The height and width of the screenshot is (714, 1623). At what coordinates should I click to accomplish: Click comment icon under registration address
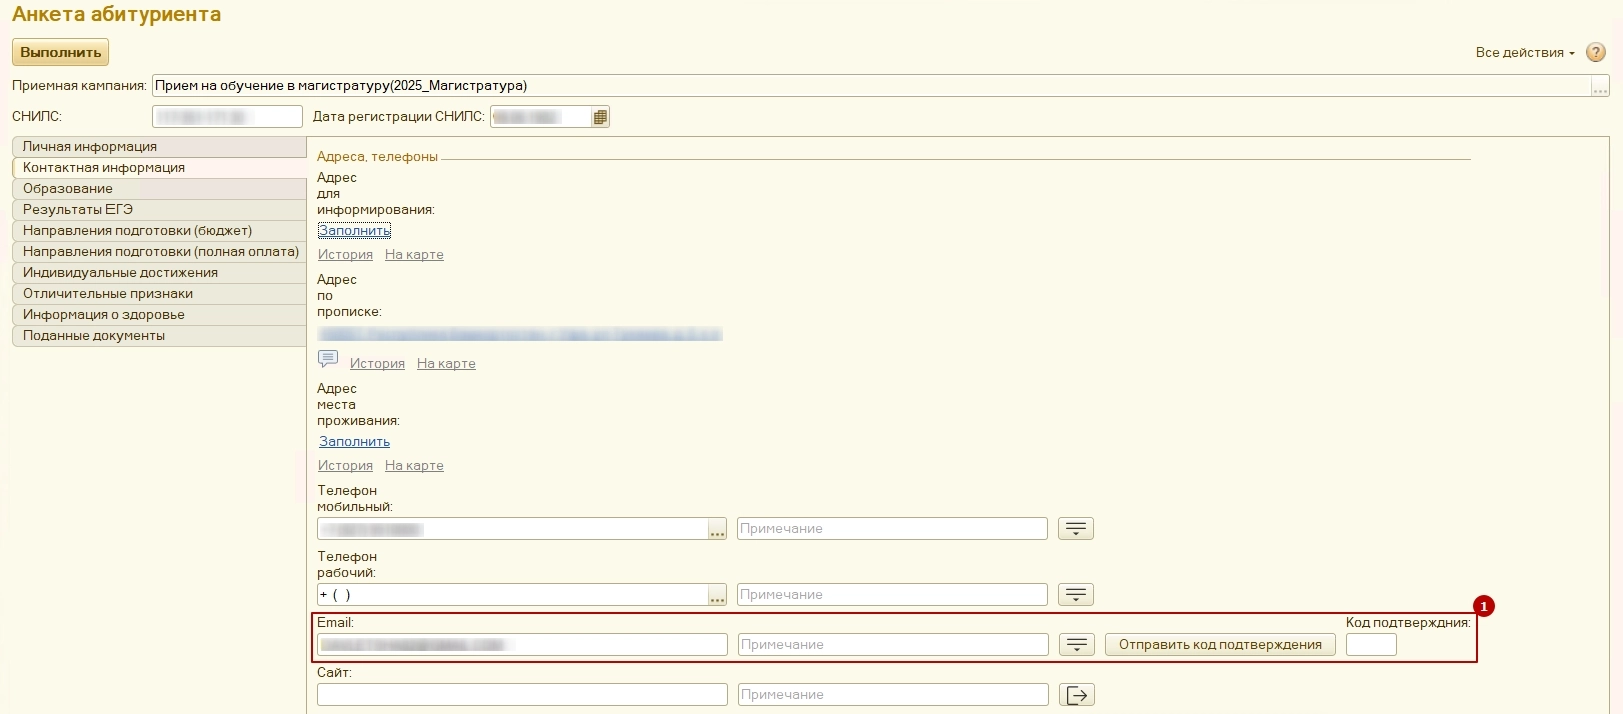point(328,358)
